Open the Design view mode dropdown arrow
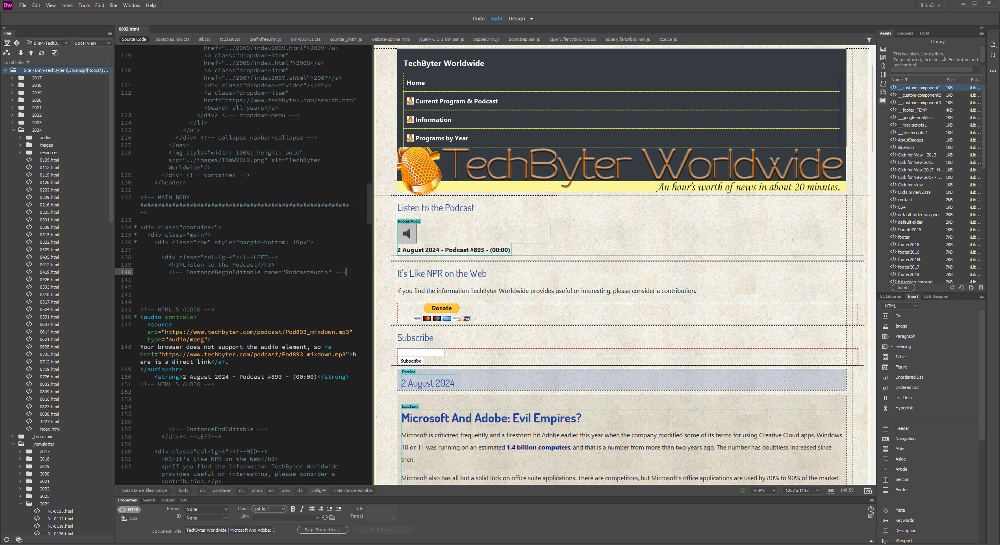This screenshot has height=545, width=1000. point(531,18)
